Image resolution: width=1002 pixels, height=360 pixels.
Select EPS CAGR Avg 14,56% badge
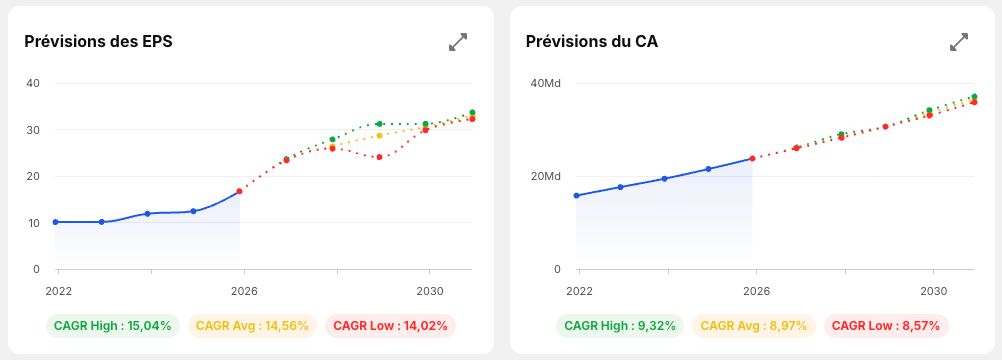tap(252, 325)
